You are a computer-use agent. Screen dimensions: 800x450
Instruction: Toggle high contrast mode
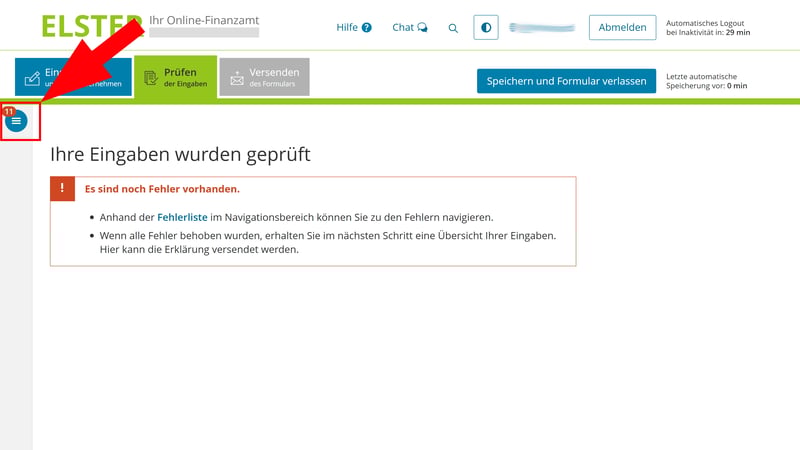(x=486, y=28)
